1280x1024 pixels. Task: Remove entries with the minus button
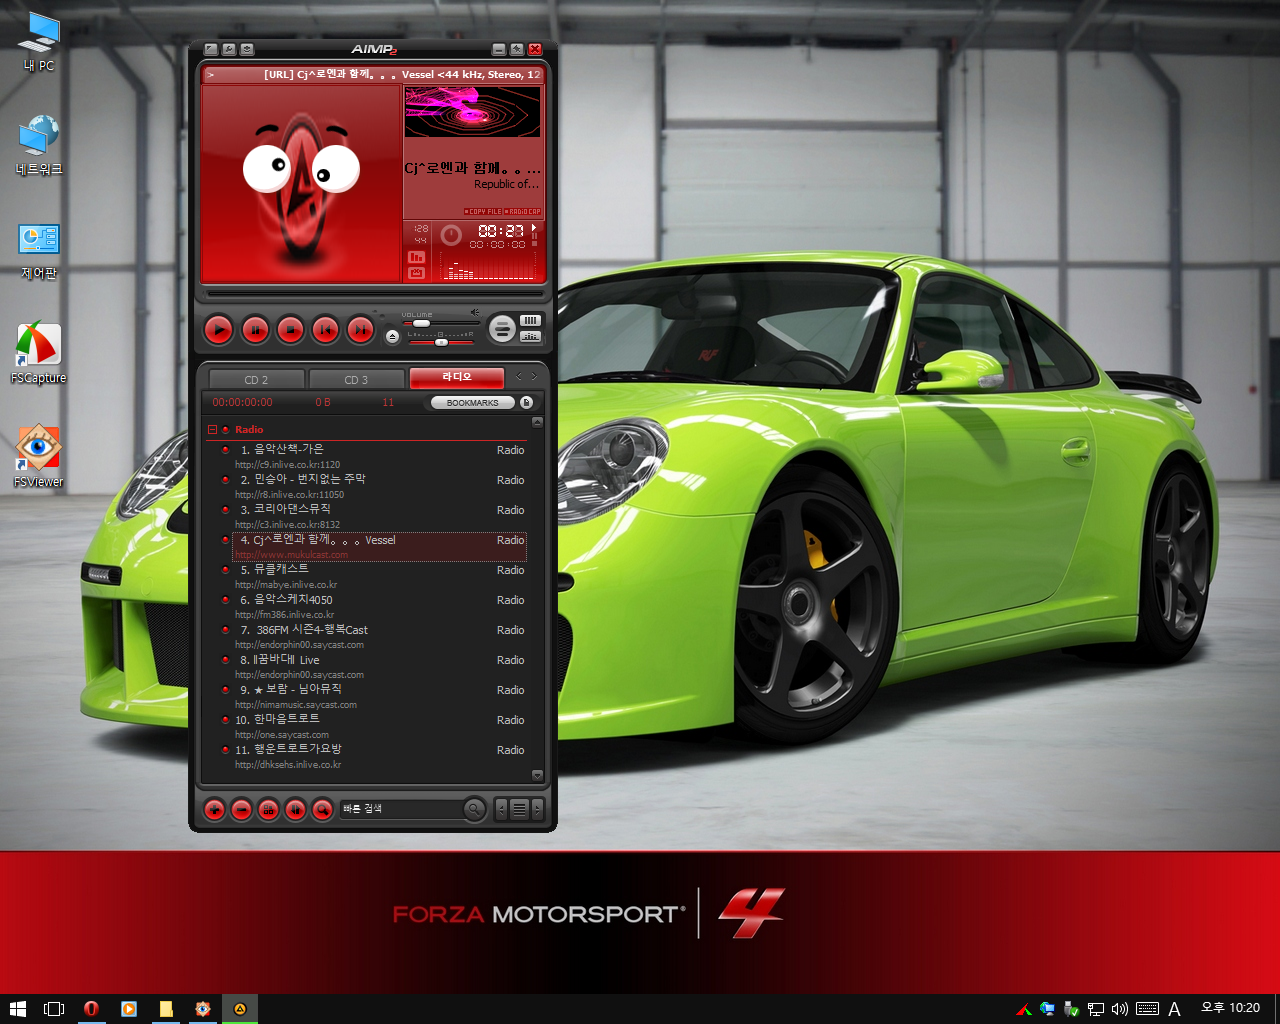tap(241, 809)
